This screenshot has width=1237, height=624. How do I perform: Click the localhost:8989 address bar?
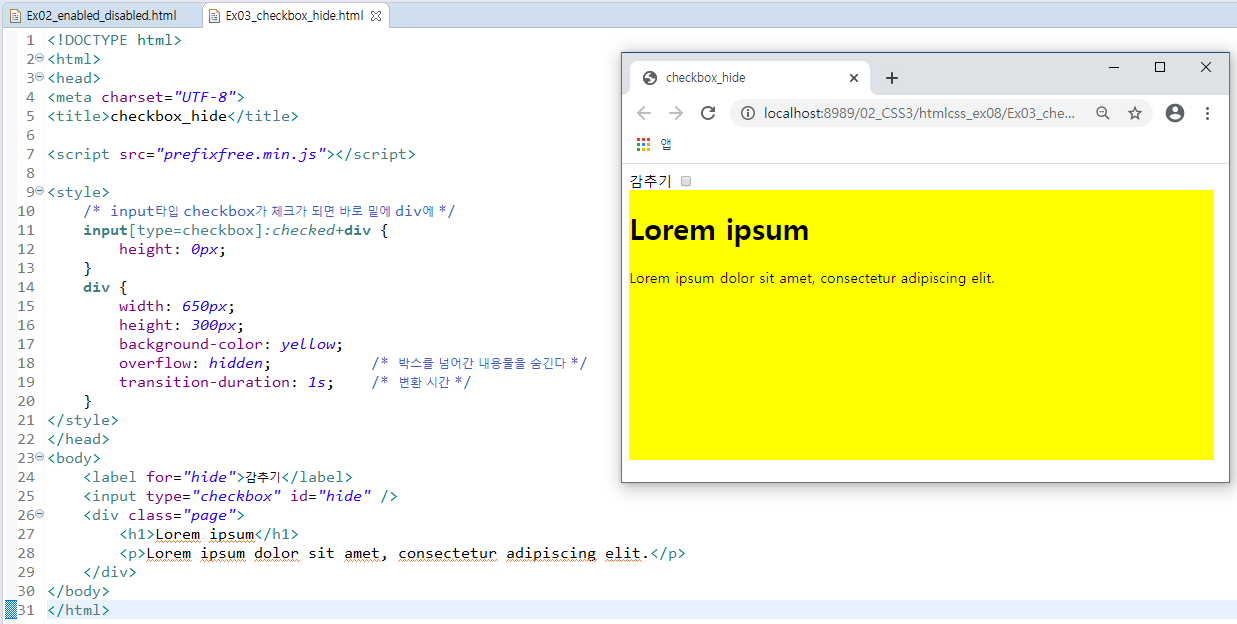[x=920, y=113]
